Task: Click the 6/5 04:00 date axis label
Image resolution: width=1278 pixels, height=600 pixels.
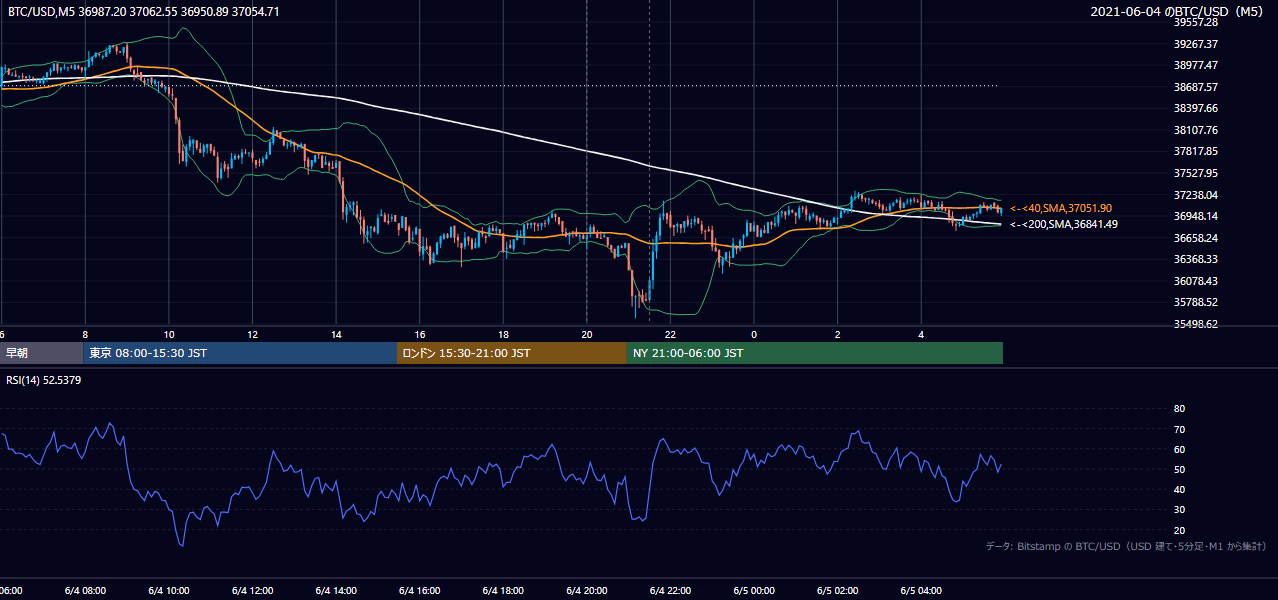Action: pyautogui.click(x=921, y=591)
